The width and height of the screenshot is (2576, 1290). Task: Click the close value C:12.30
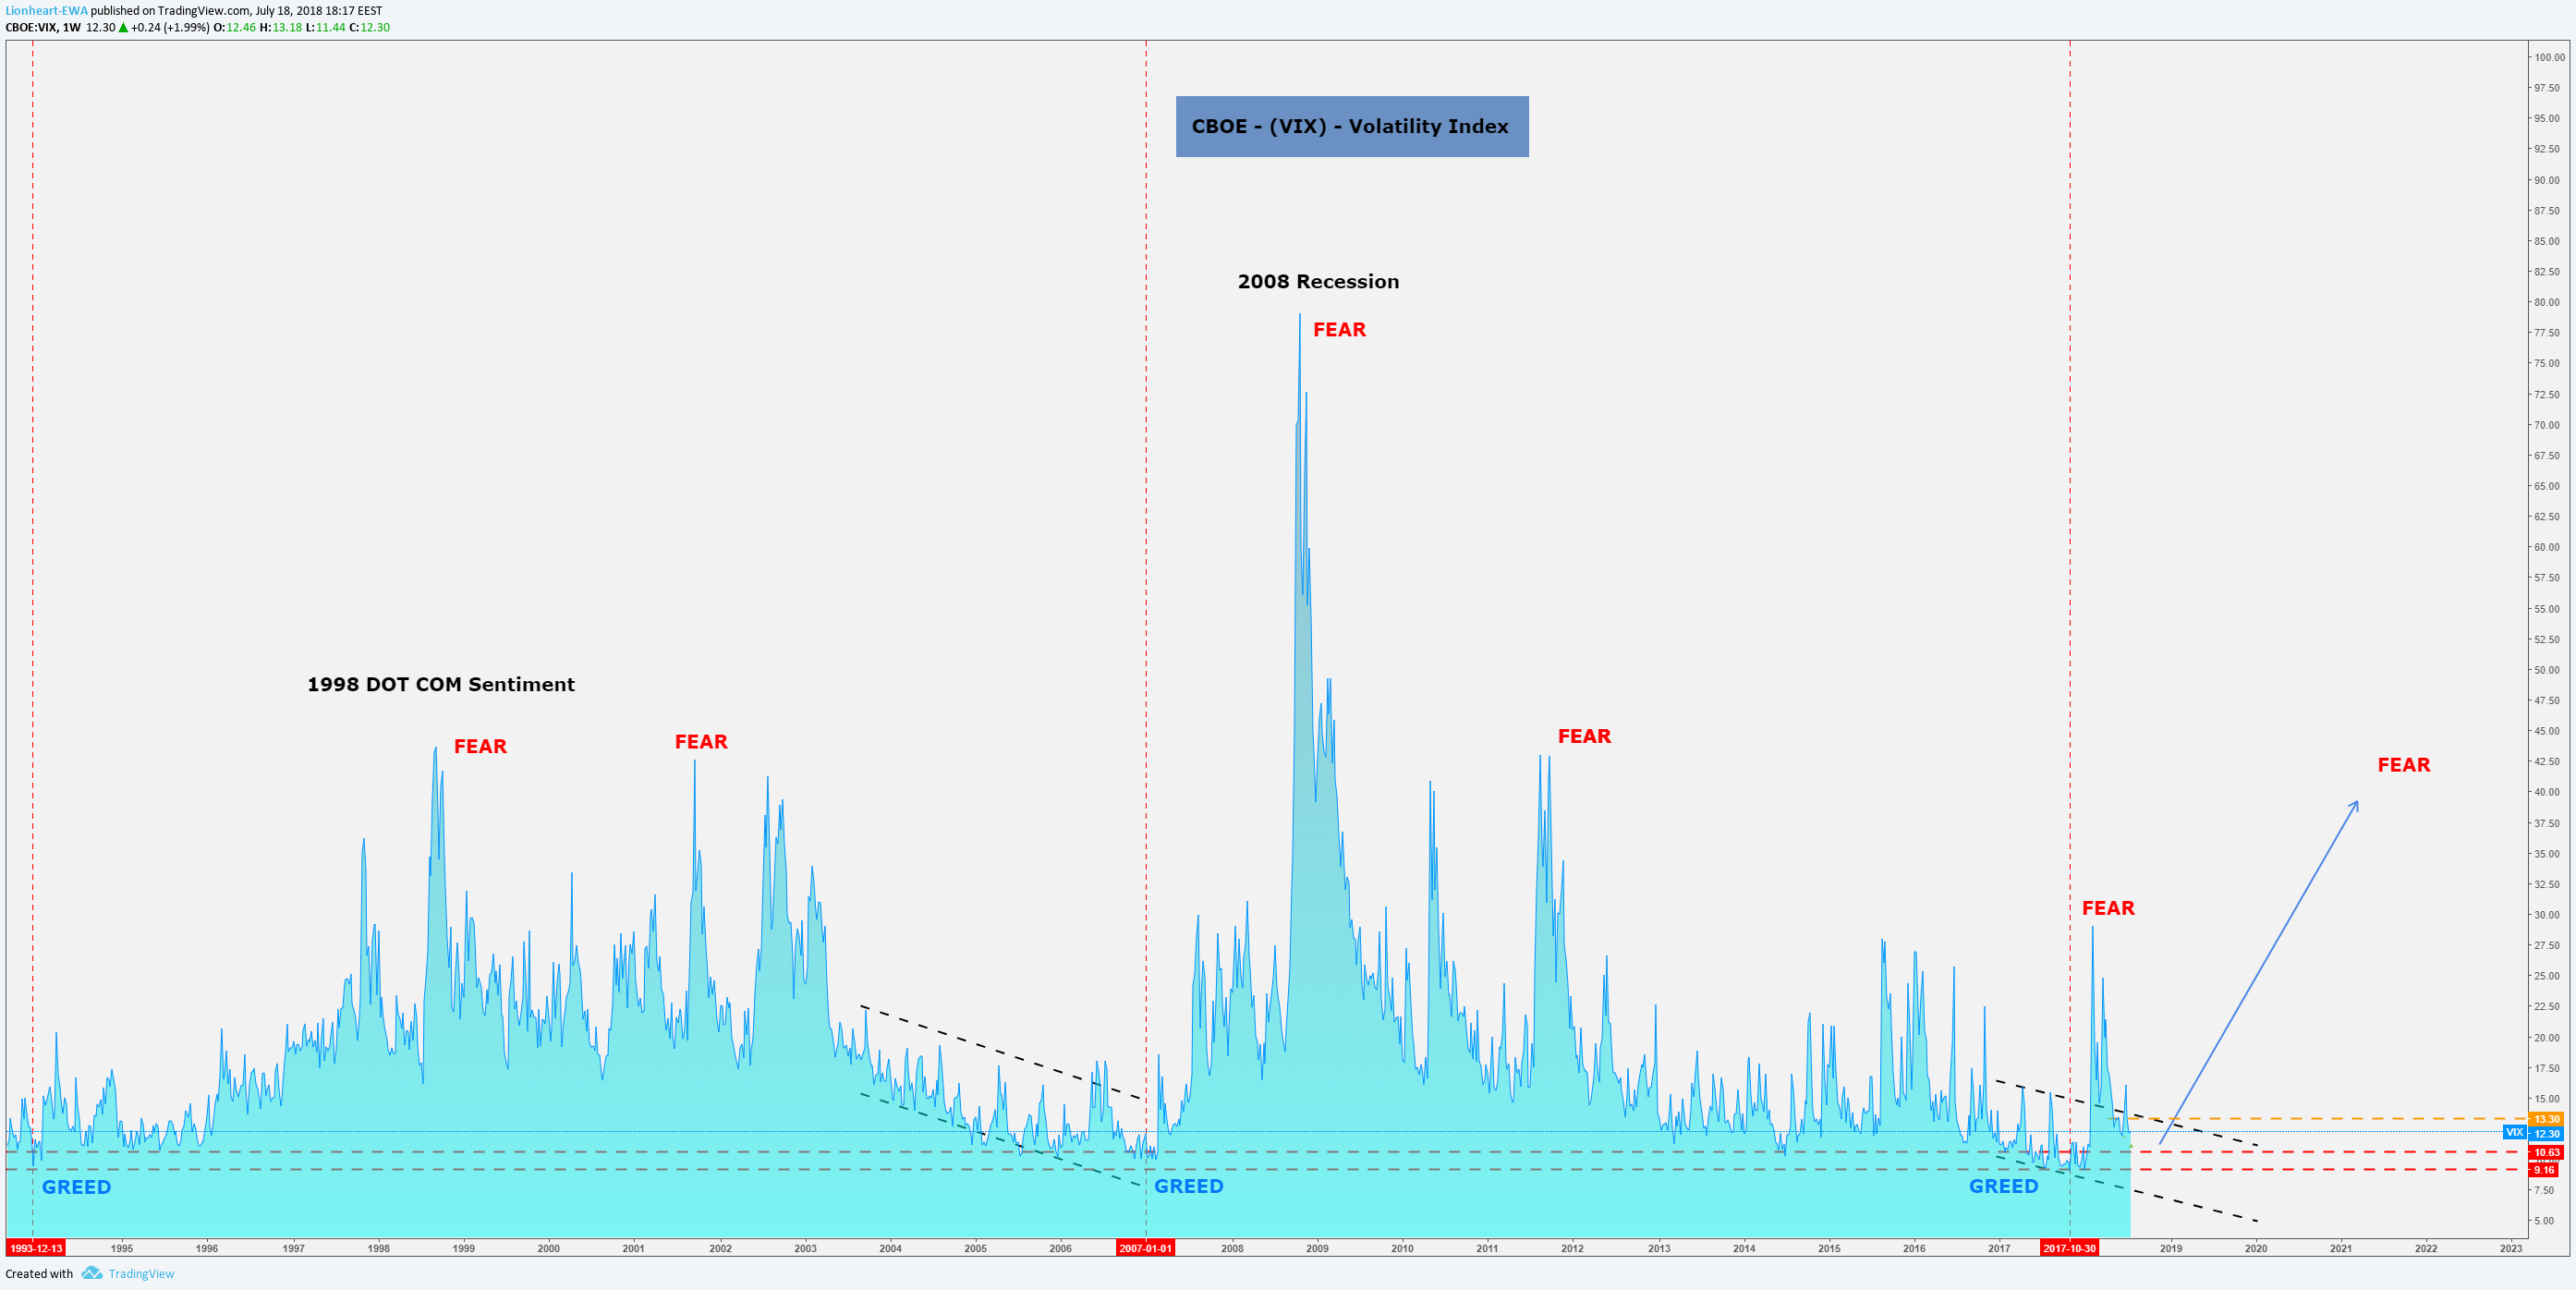[369, 27]
